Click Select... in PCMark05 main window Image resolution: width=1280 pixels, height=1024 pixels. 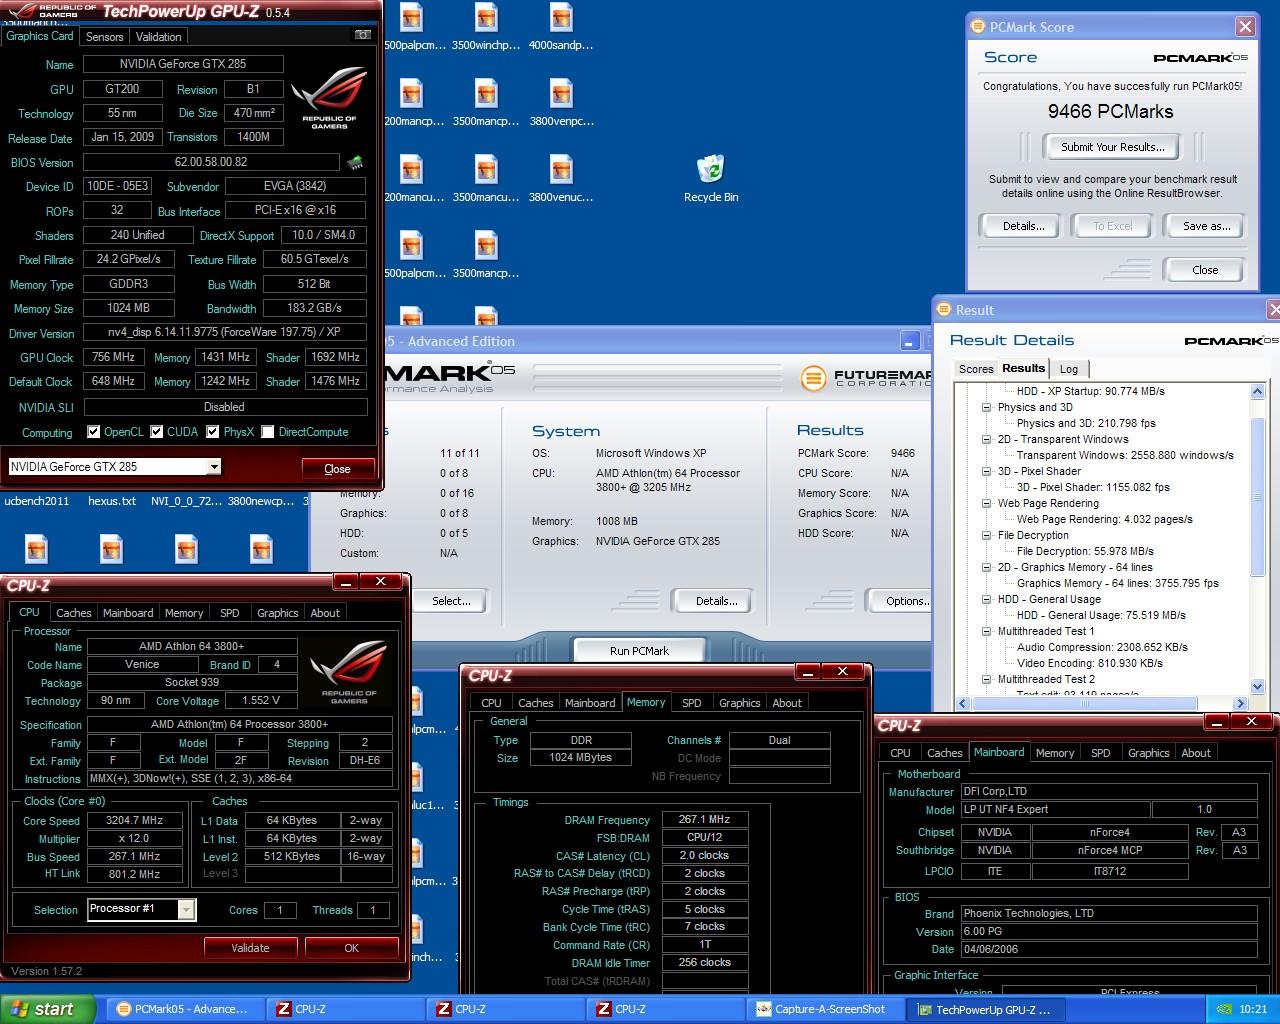click(451, 601)
